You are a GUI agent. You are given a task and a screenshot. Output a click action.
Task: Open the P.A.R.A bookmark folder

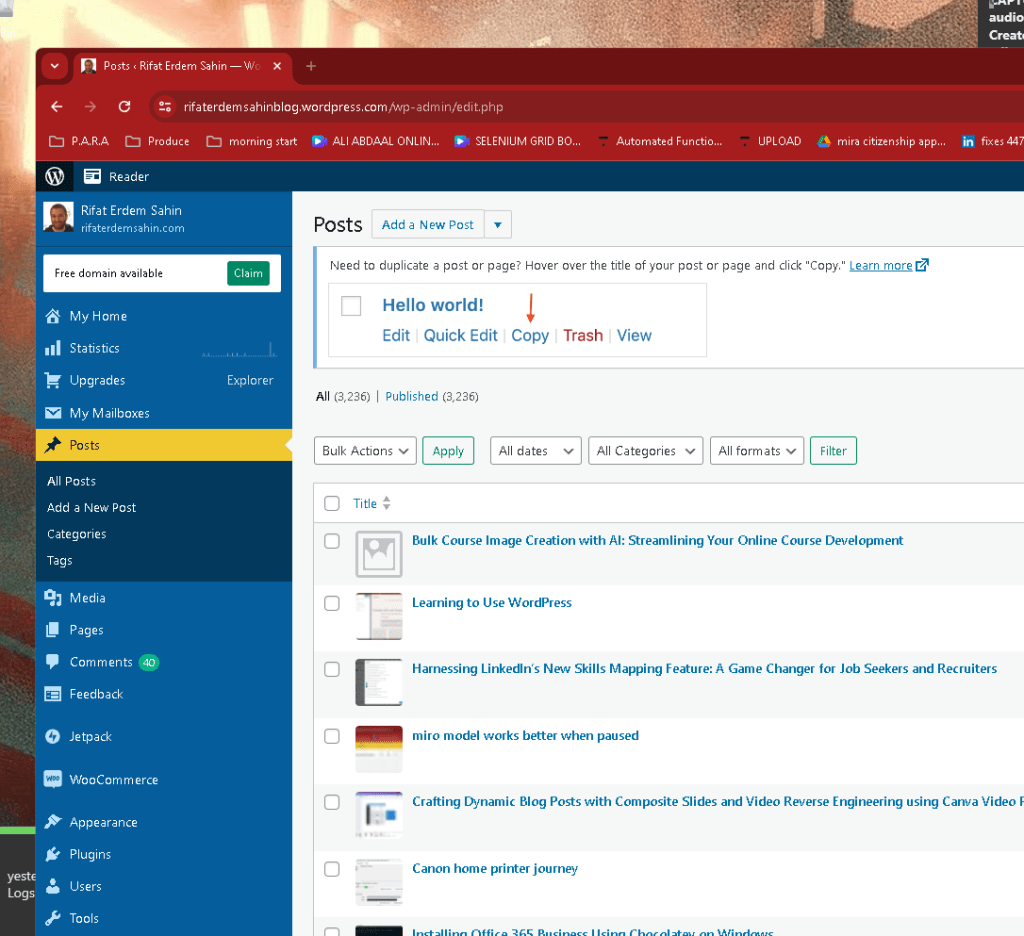79,141
